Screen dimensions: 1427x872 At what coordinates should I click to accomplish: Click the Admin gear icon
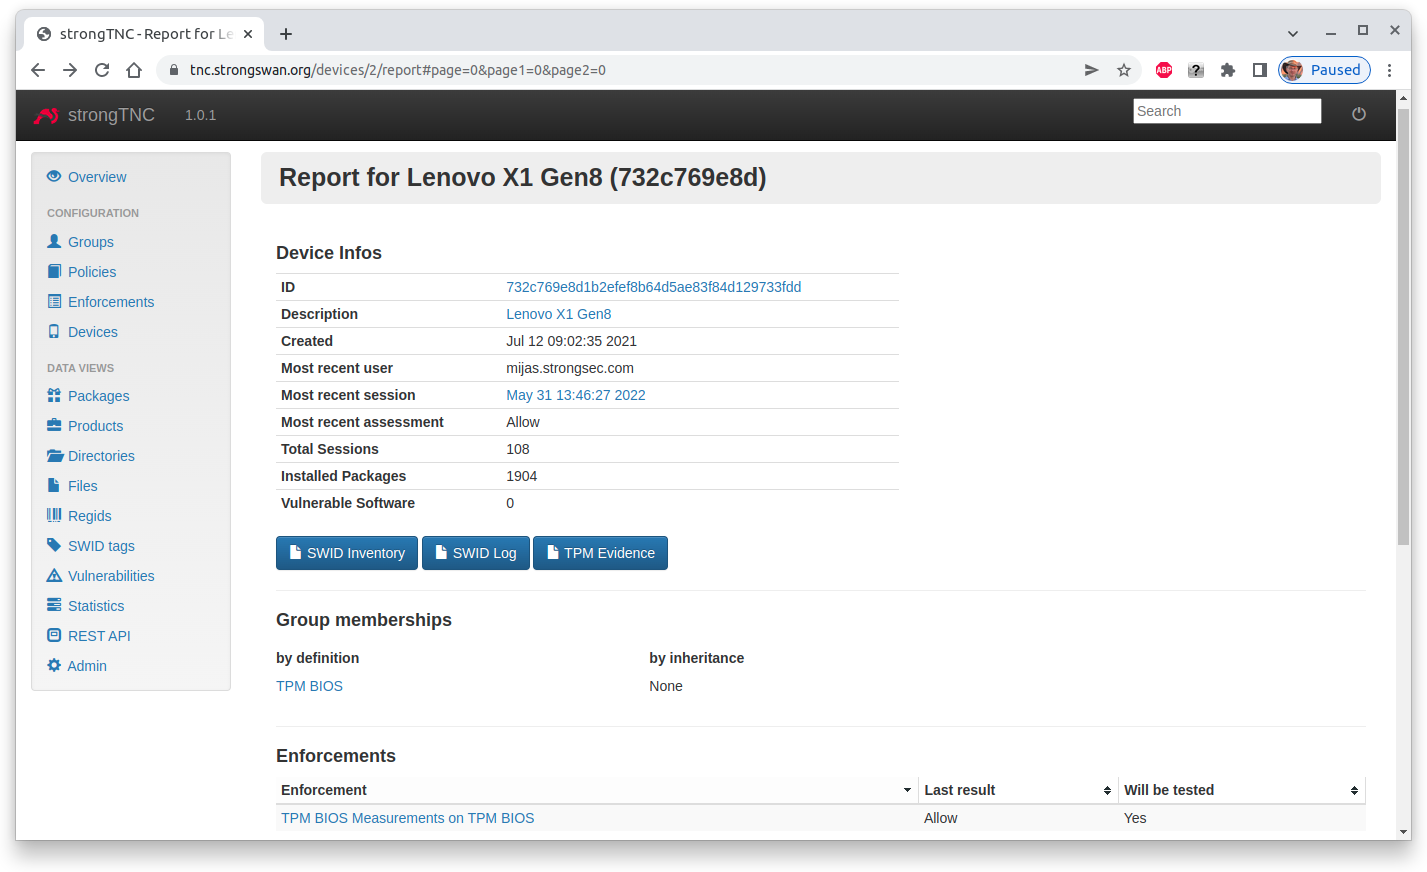pos(54,665)
